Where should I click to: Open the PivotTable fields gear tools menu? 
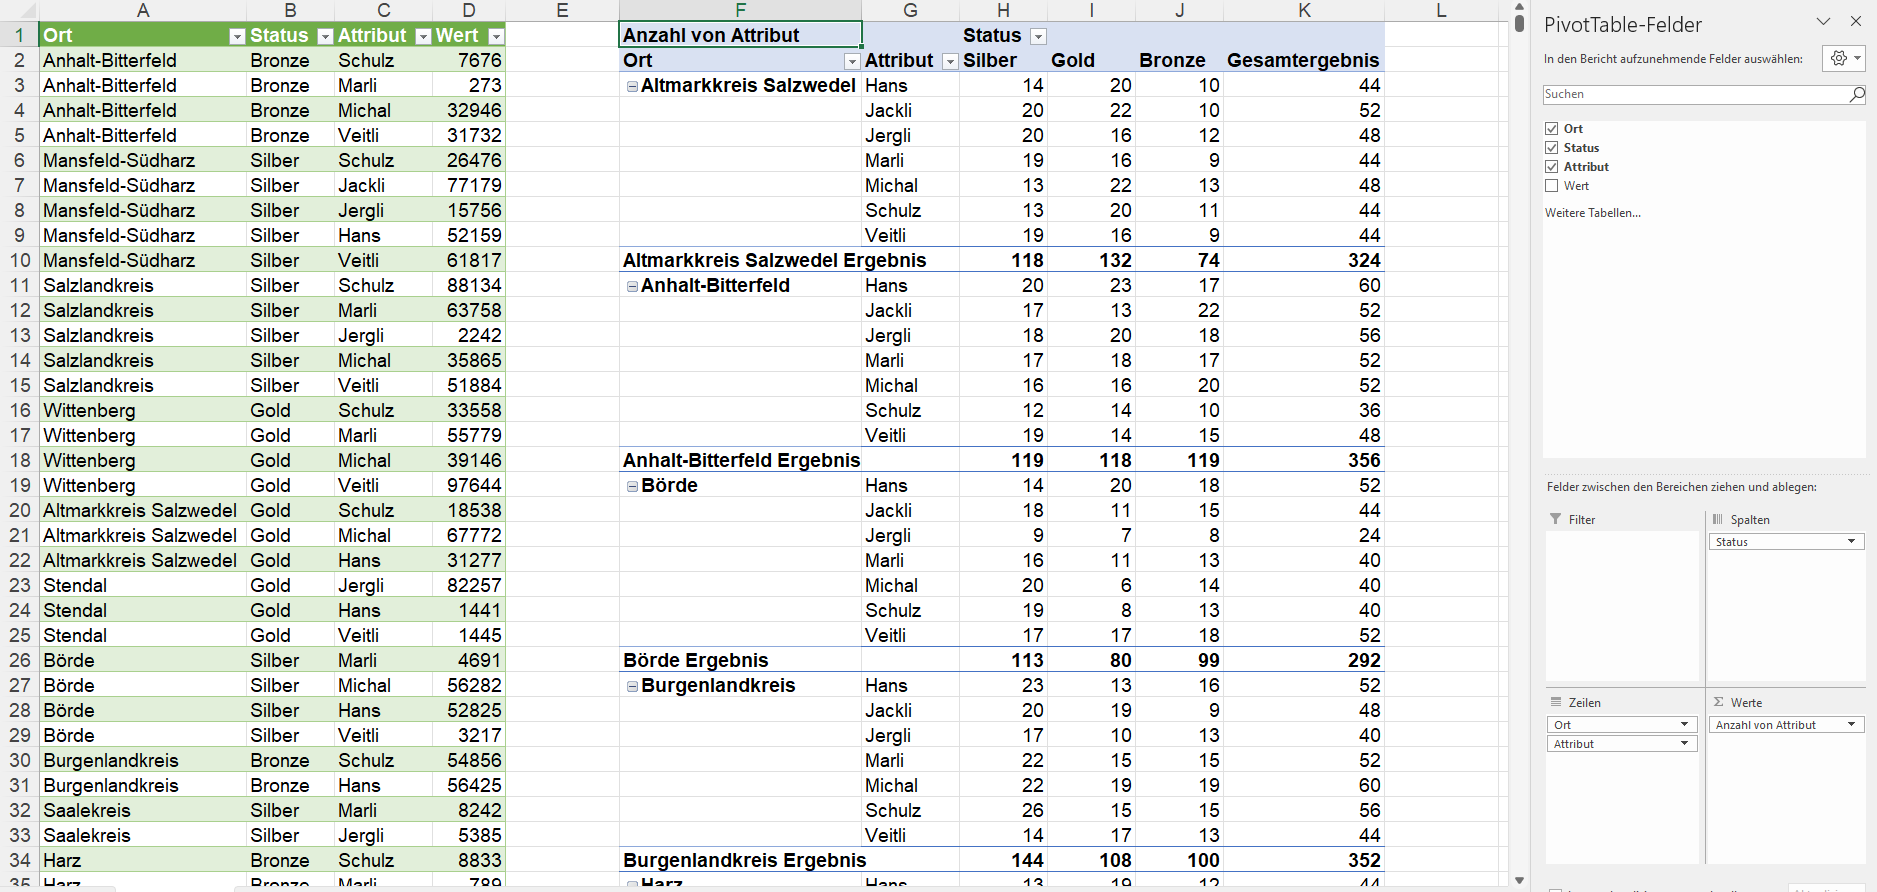coord(1844,59)
